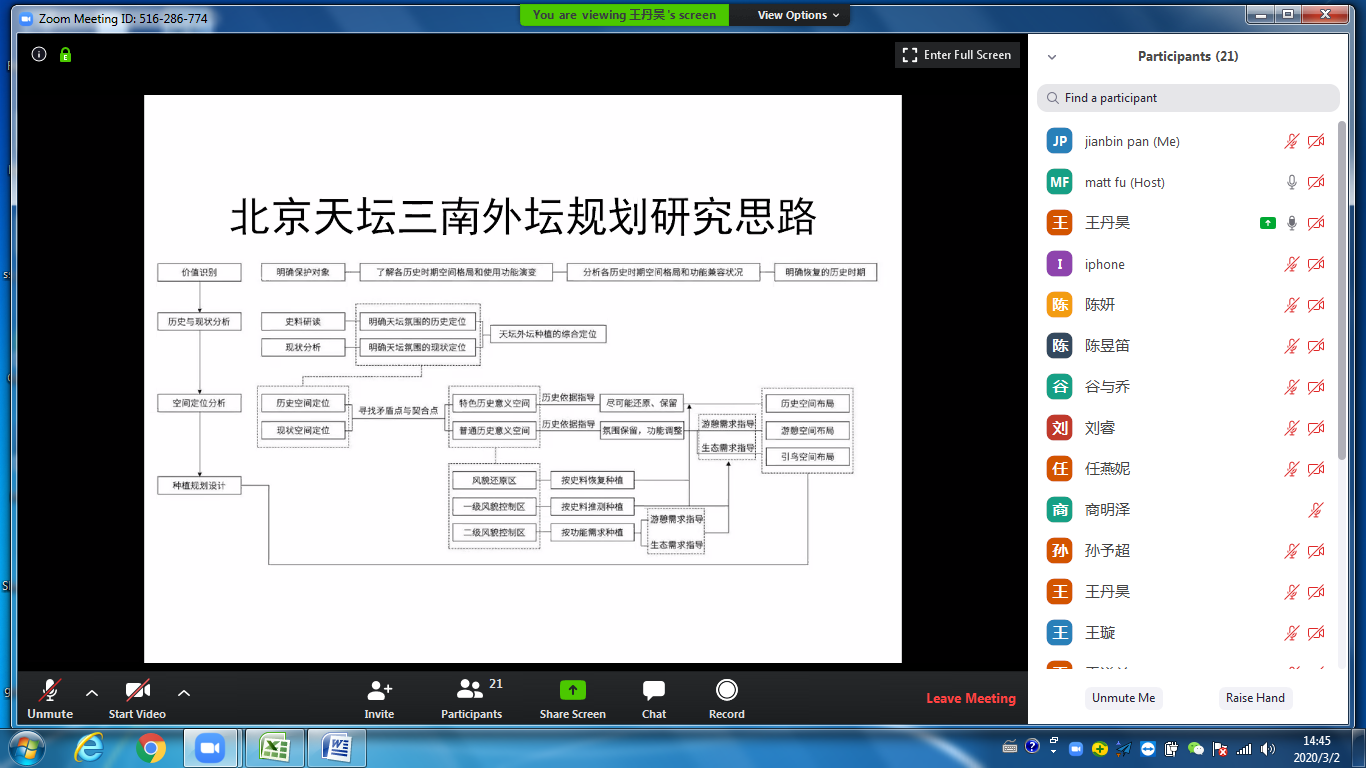This screenshot has height=768, width=1366.
Task: Open Word from the taskbar
Action: coord(337,748)
